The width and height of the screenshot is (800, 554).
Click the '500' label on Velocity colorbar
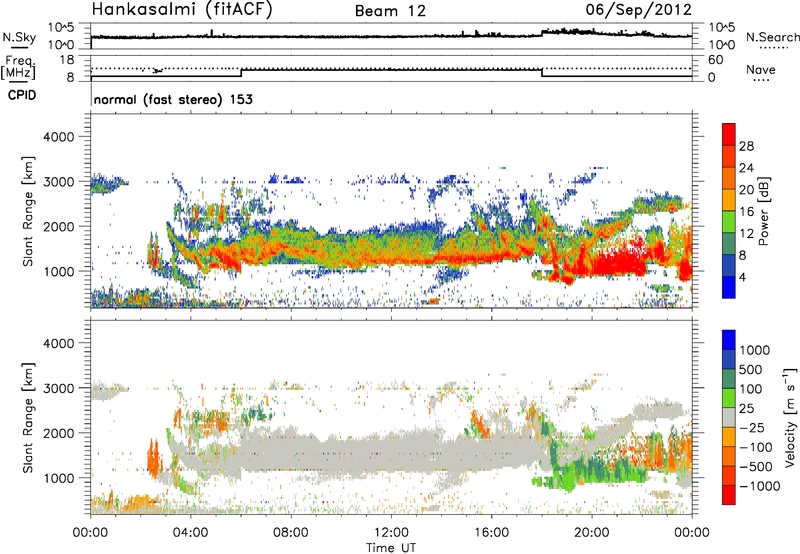pos(751,369)
